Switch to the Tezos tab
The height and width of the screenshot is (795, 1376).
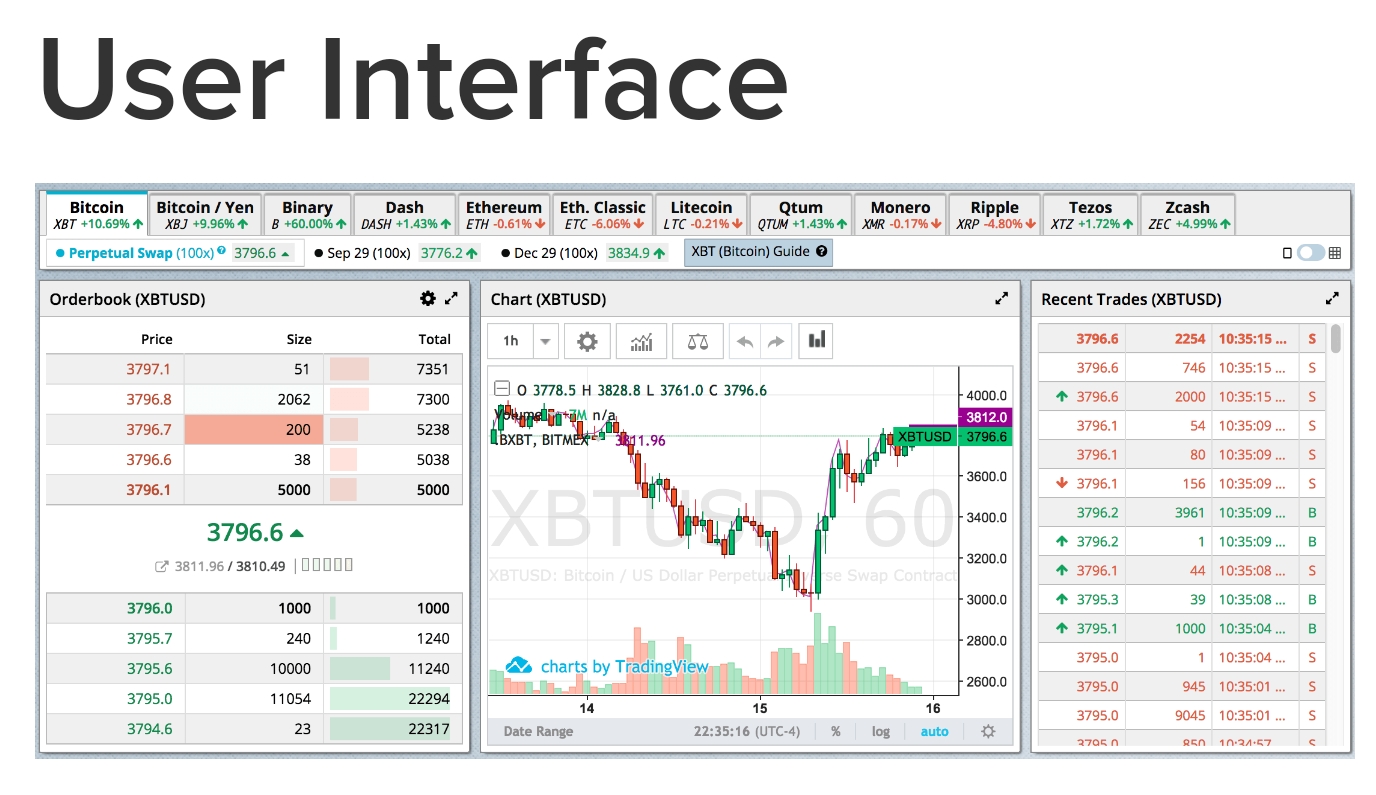point(1090,215)
